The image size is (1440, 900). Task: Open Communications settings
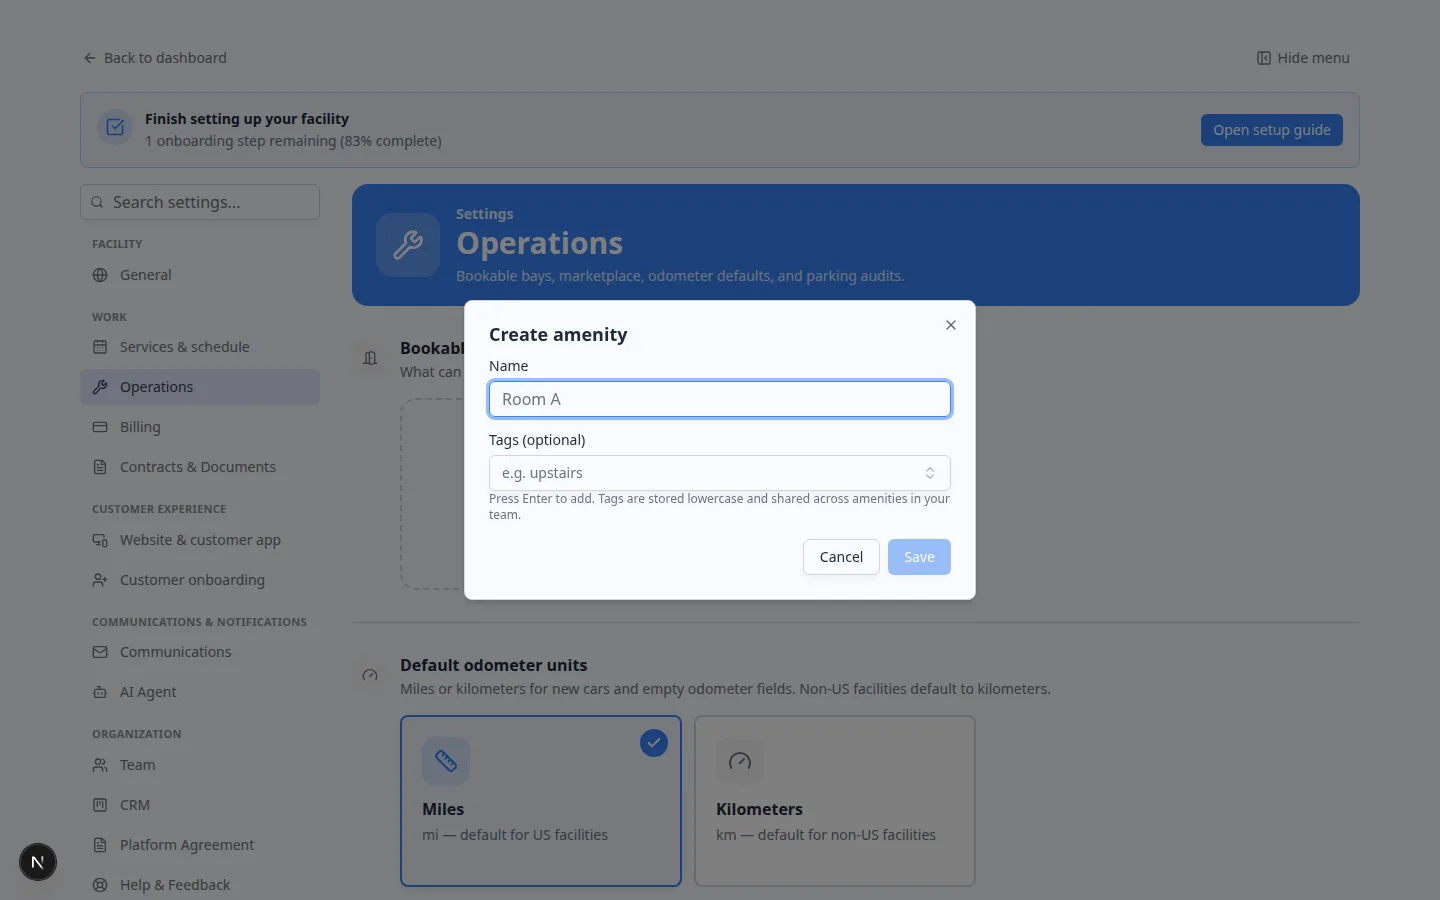(x=200, y=652)
